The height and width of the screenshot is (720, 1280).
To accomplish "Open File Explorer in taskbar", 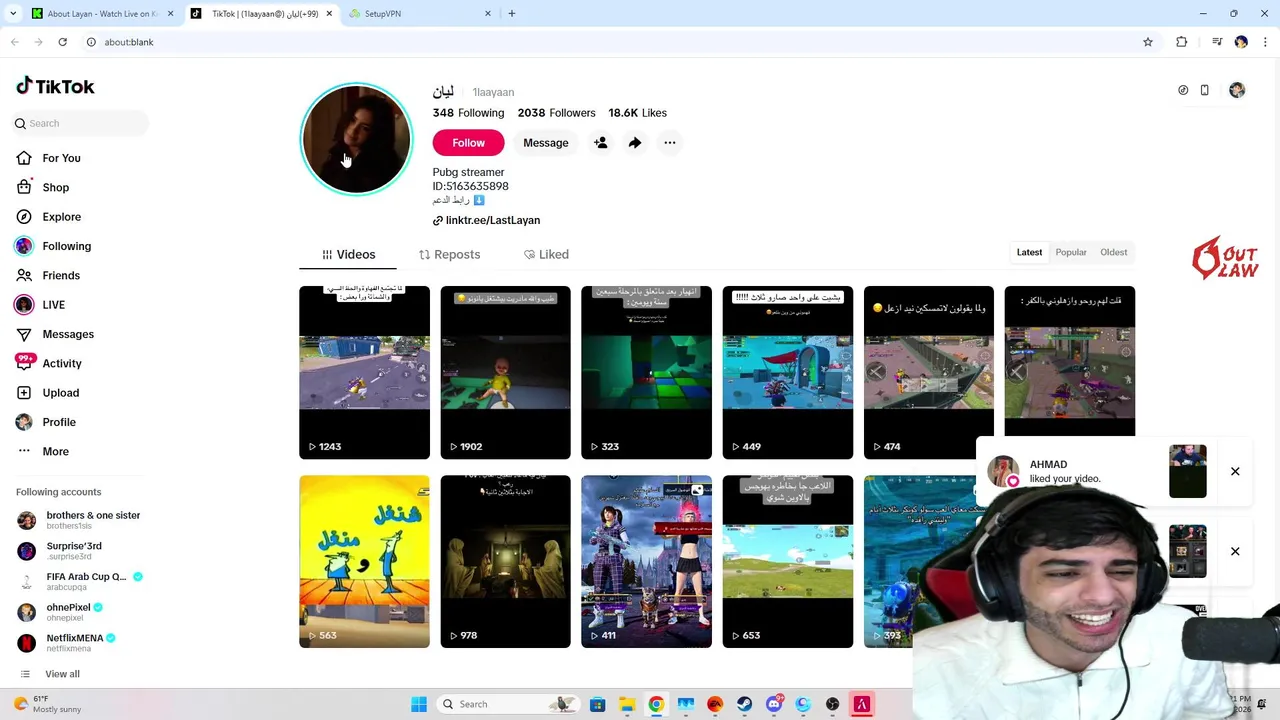I will [x=627, y=704].
